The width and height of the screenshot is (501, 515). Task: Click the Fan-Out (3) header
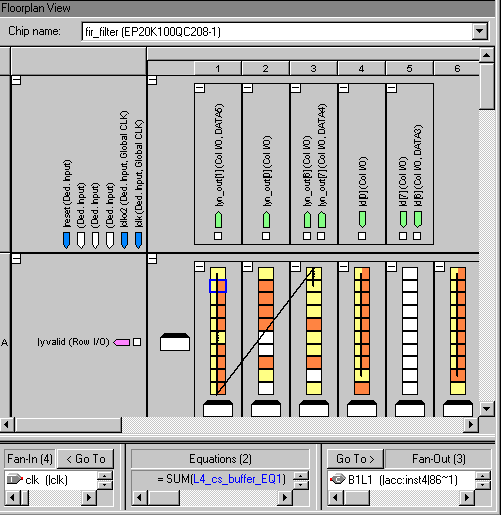(x=439, y=459)
